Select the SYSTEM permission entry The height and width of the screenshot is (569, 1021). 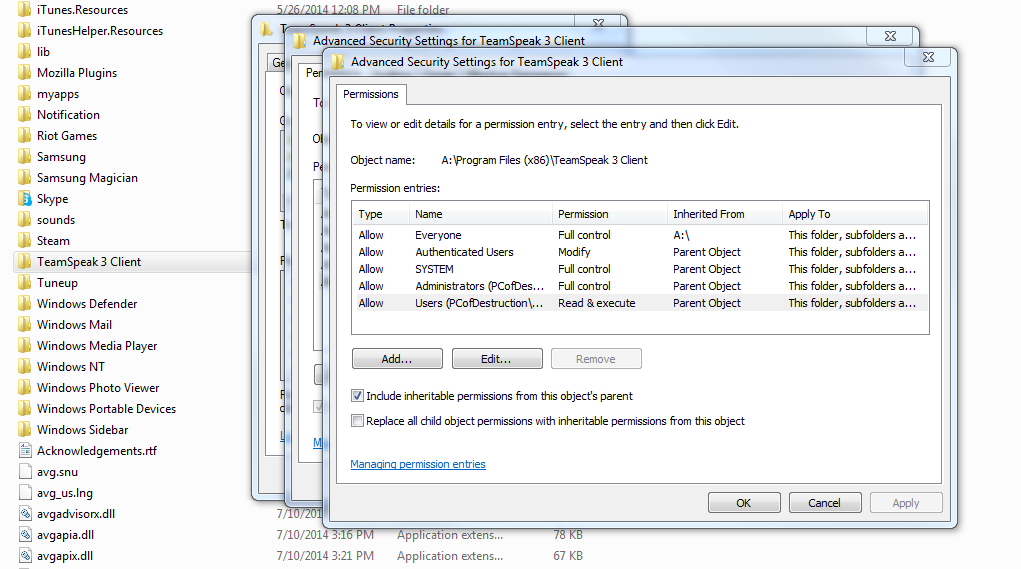tap(640, 269)
